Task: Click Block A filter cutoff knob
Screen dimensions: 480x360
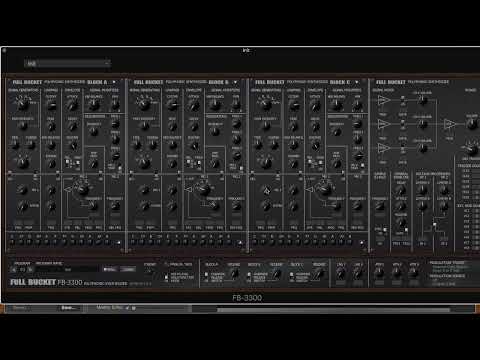Action: coord(51,106)
